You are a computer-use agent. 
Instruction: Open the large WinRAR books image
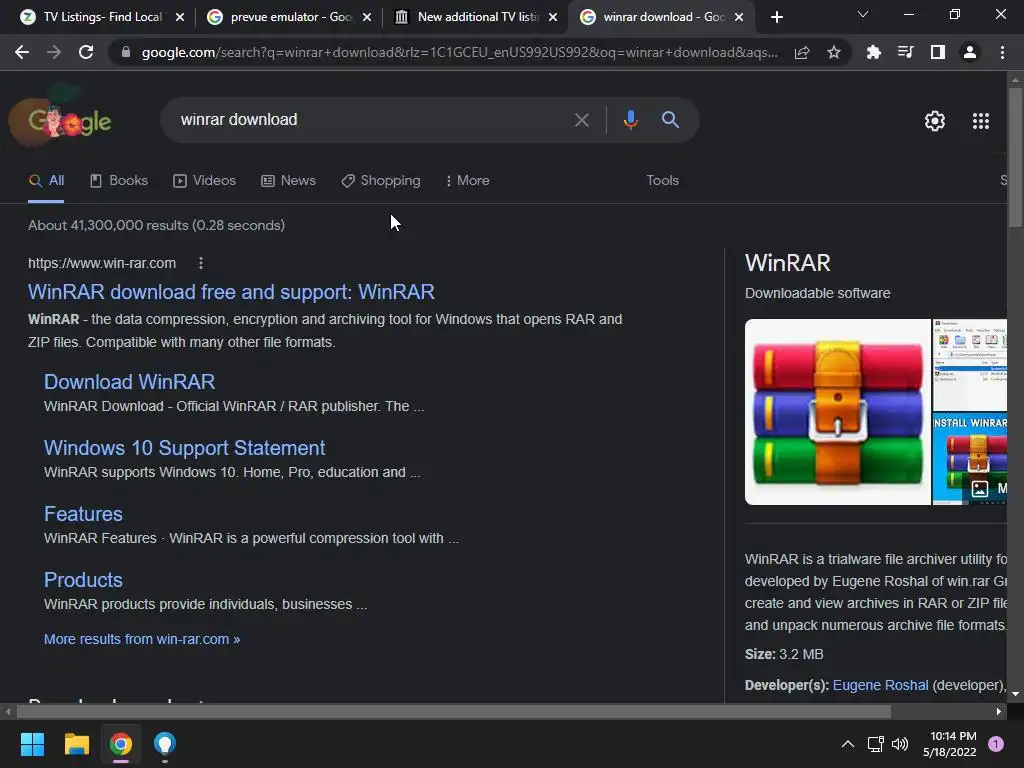click(837, 412)
